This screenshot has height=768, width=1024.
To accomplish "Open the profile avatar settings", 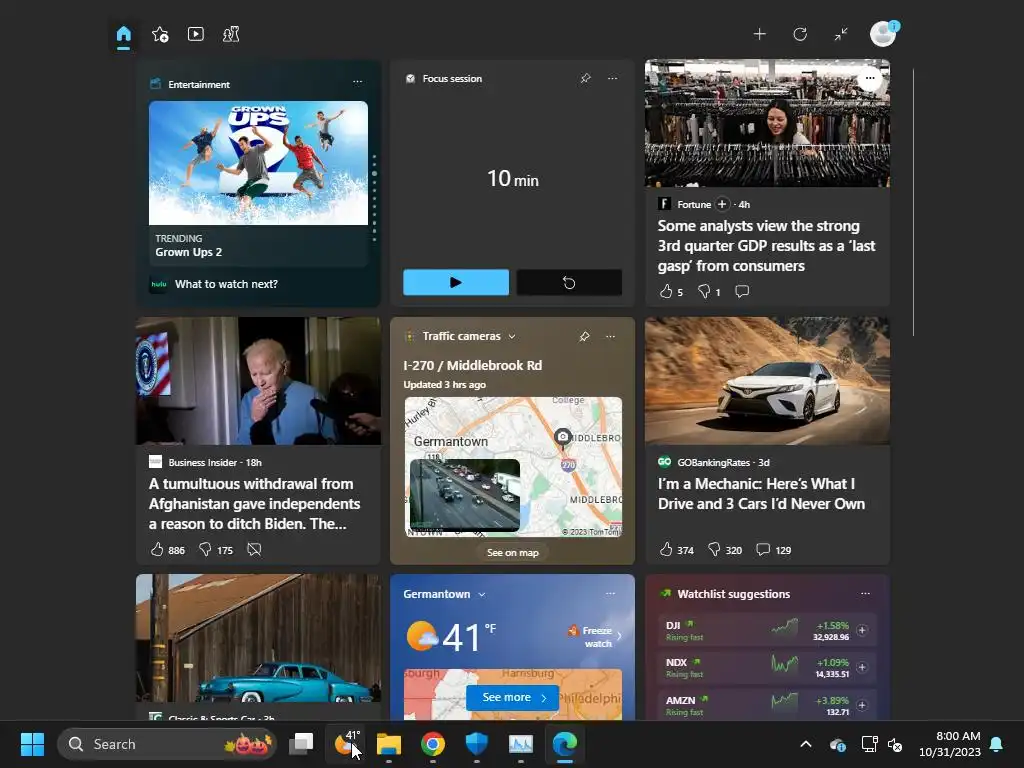I will pos(883,34).
